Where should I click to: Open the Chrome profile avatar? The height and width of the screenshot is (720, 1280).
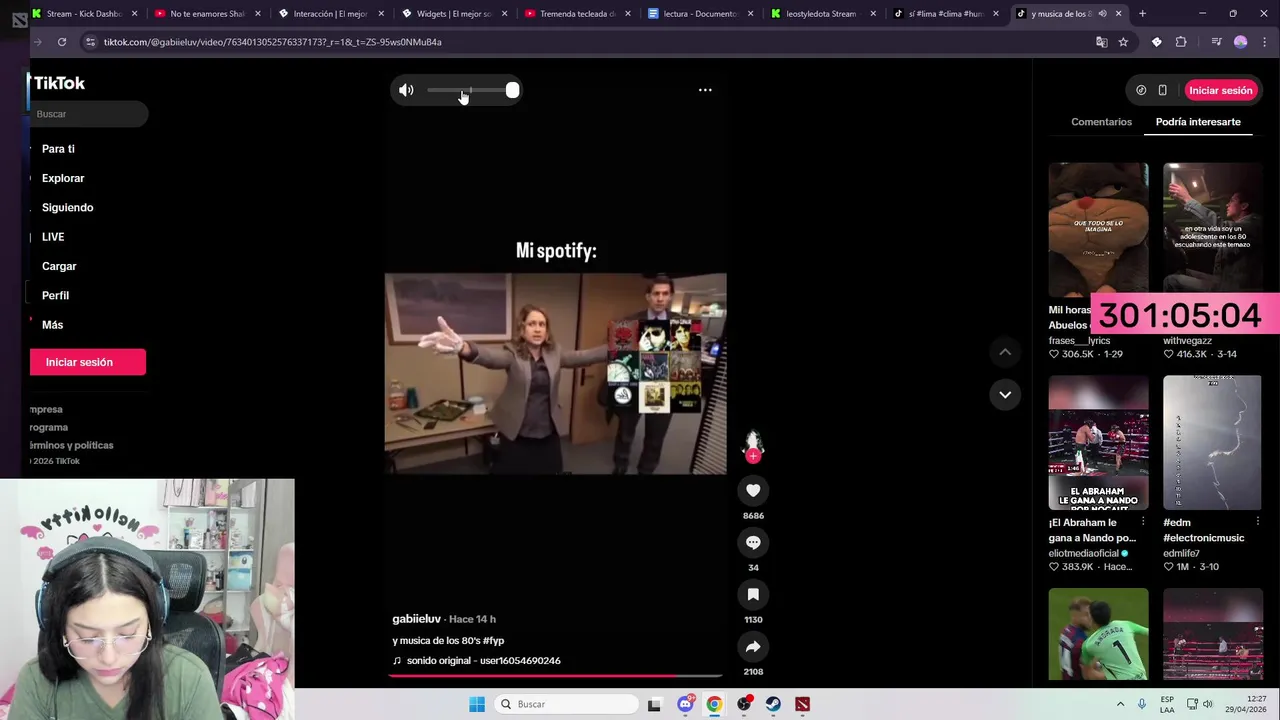(x=1241, y=42)
